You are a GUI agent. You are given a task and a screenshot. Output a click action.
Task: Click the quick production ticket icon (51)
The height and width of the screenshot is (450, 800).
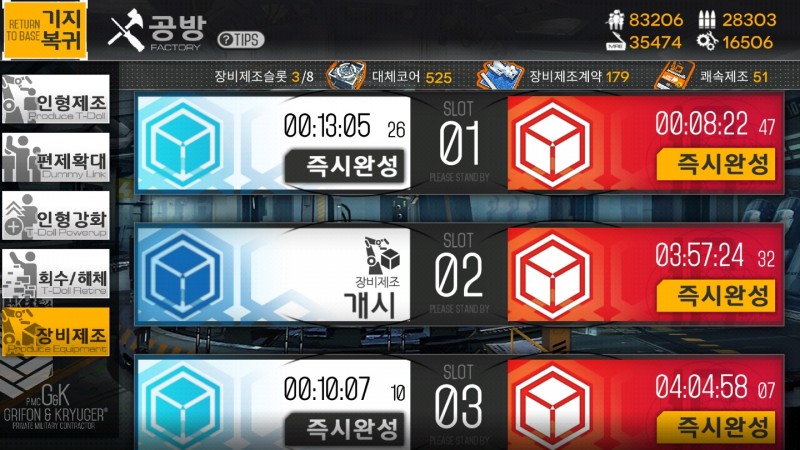pyautogui.click(x=674, y=76)
